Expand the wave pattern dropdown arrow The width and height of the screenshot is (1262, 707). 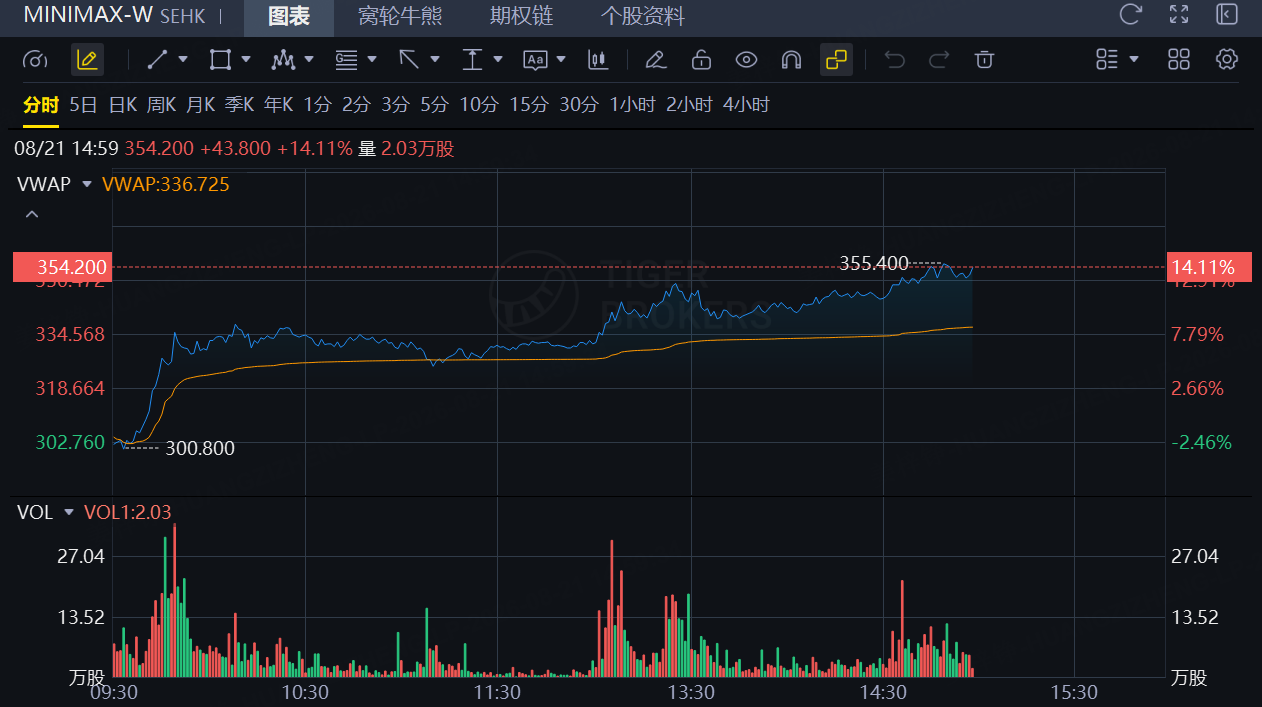coord(309,60)
